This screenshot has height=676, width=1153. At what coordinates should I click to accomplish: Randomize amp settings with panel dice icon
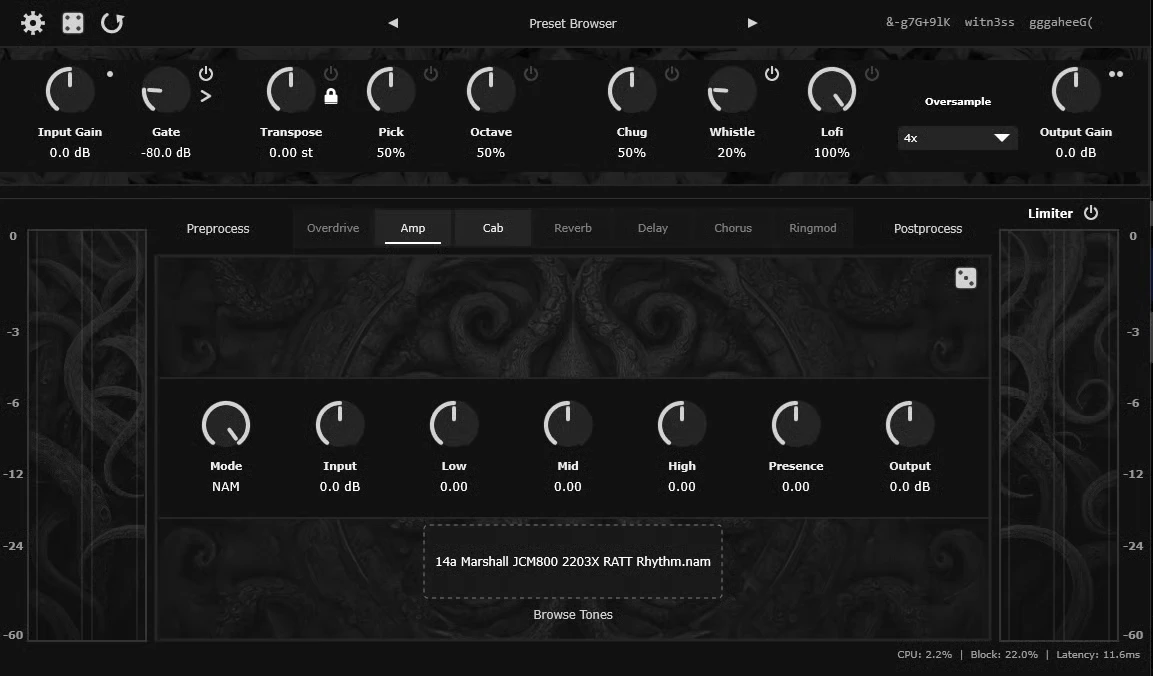965,278
